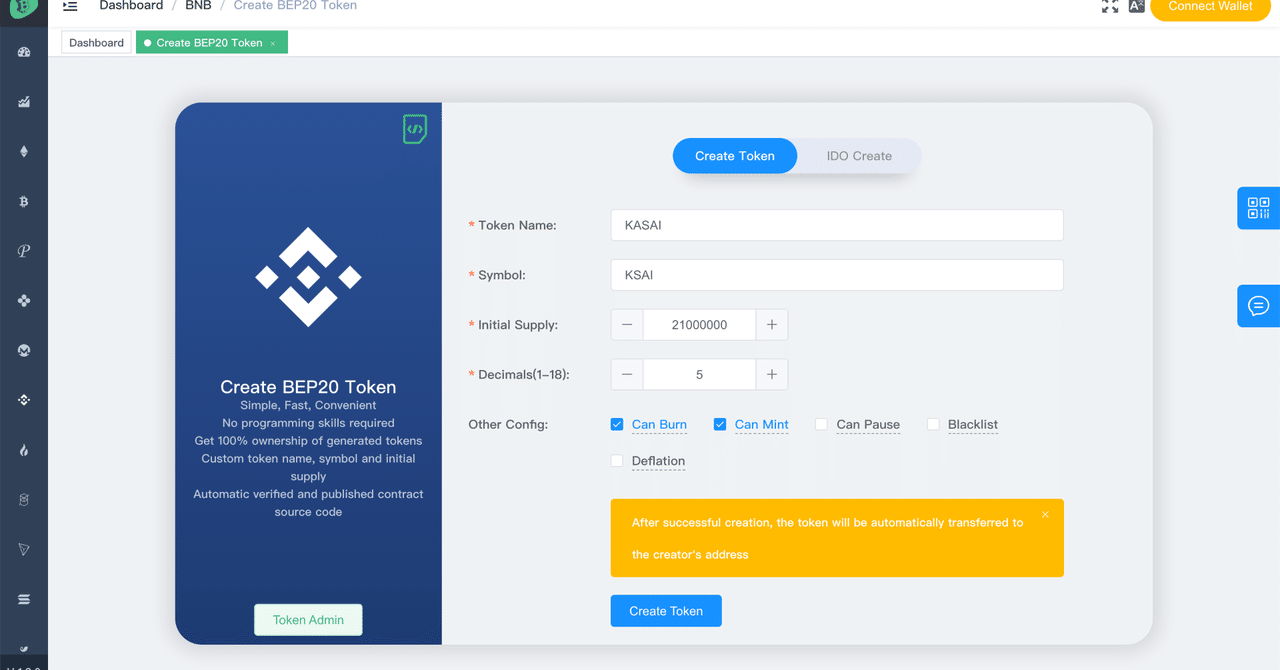Open the dashboard gauge icon in sidebar
The height and width of the screenshot is (670, 1280).
point(24,51)
